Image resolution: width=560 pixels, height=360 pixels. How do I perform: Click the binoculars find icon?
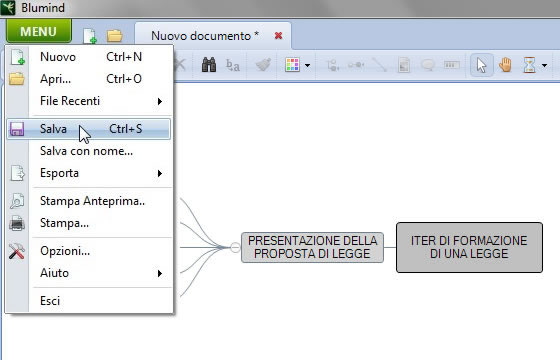pyautogui.click(x=209, y=65)
